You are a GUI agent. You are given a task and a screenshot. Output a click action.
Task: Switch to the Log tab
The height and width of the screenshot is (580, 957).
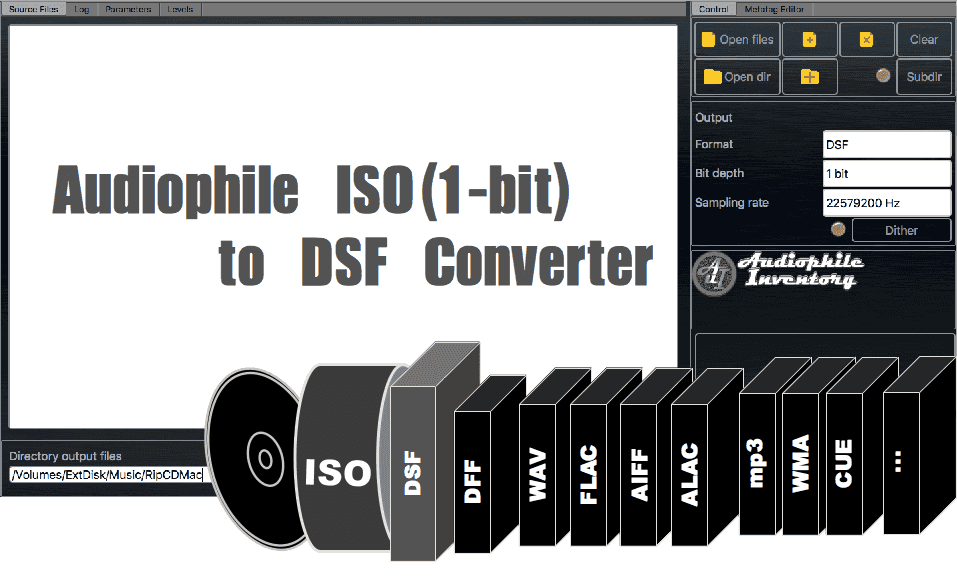click(82, 9)
